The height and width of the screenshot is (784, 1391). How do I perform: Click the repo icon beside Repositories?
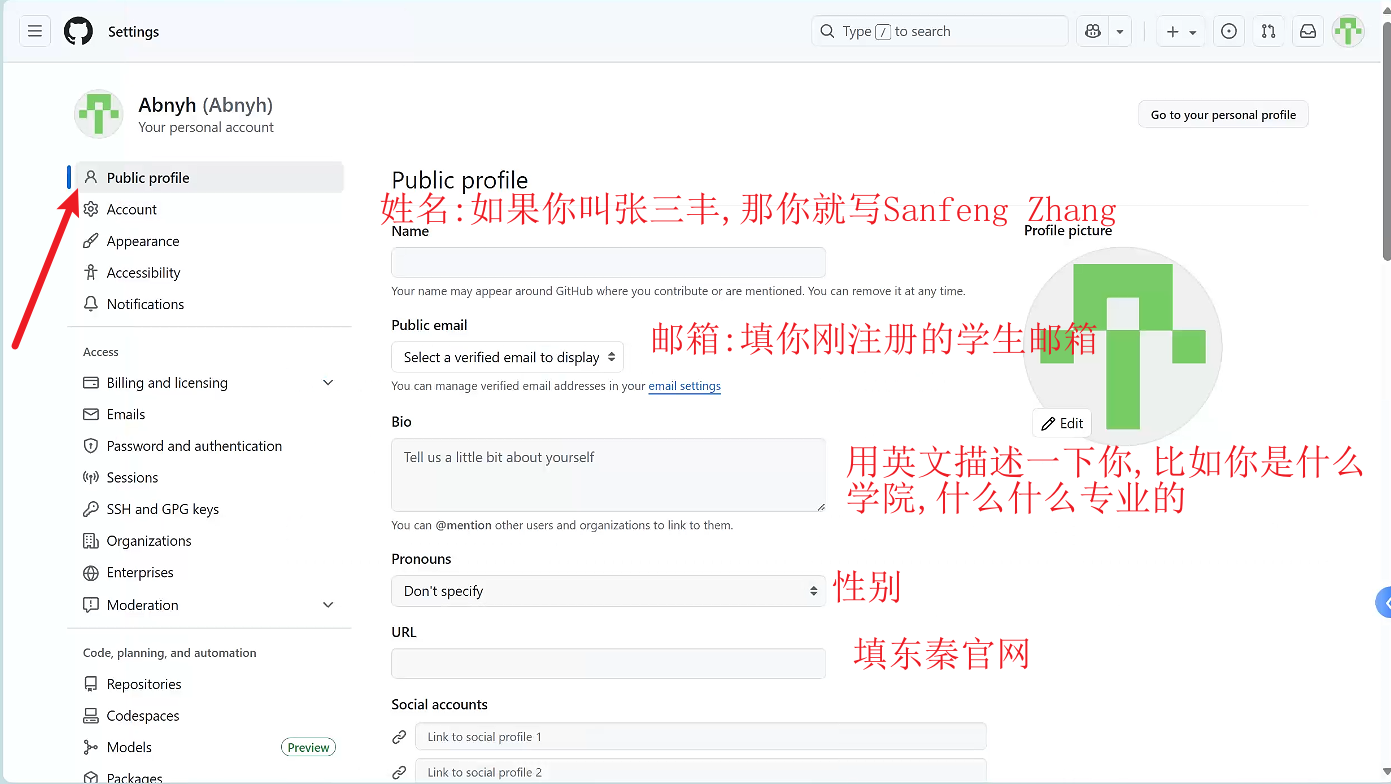coord(91,684)
